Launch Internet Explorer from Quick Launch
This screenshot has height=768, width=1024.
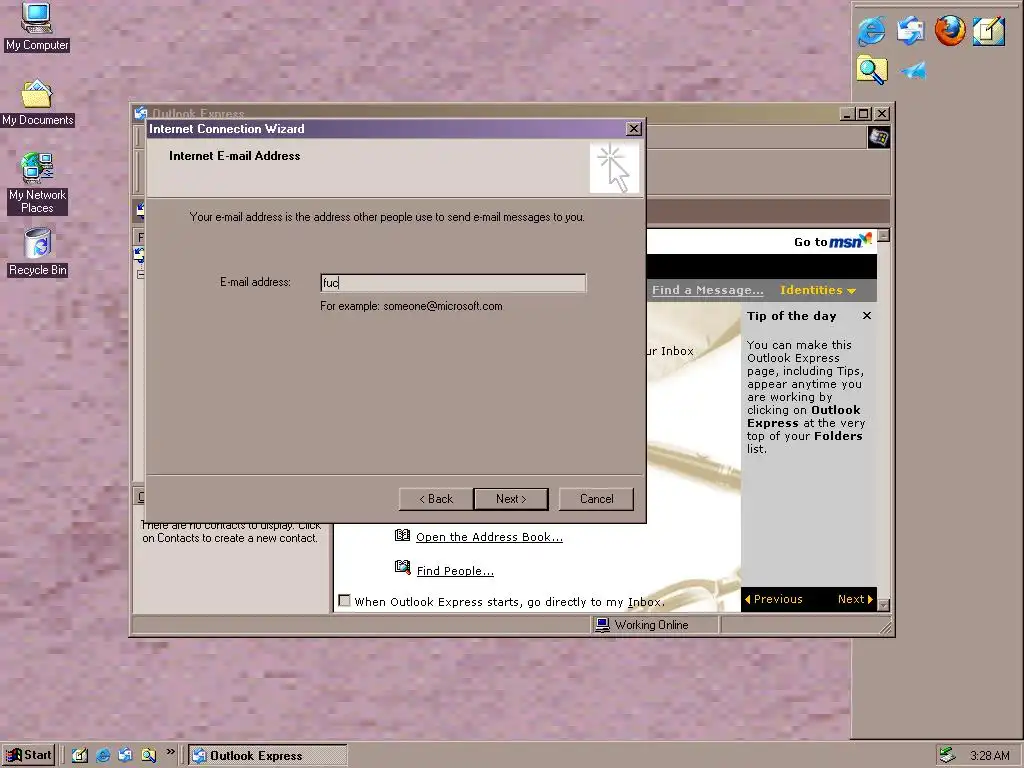(x=103, y=756)
